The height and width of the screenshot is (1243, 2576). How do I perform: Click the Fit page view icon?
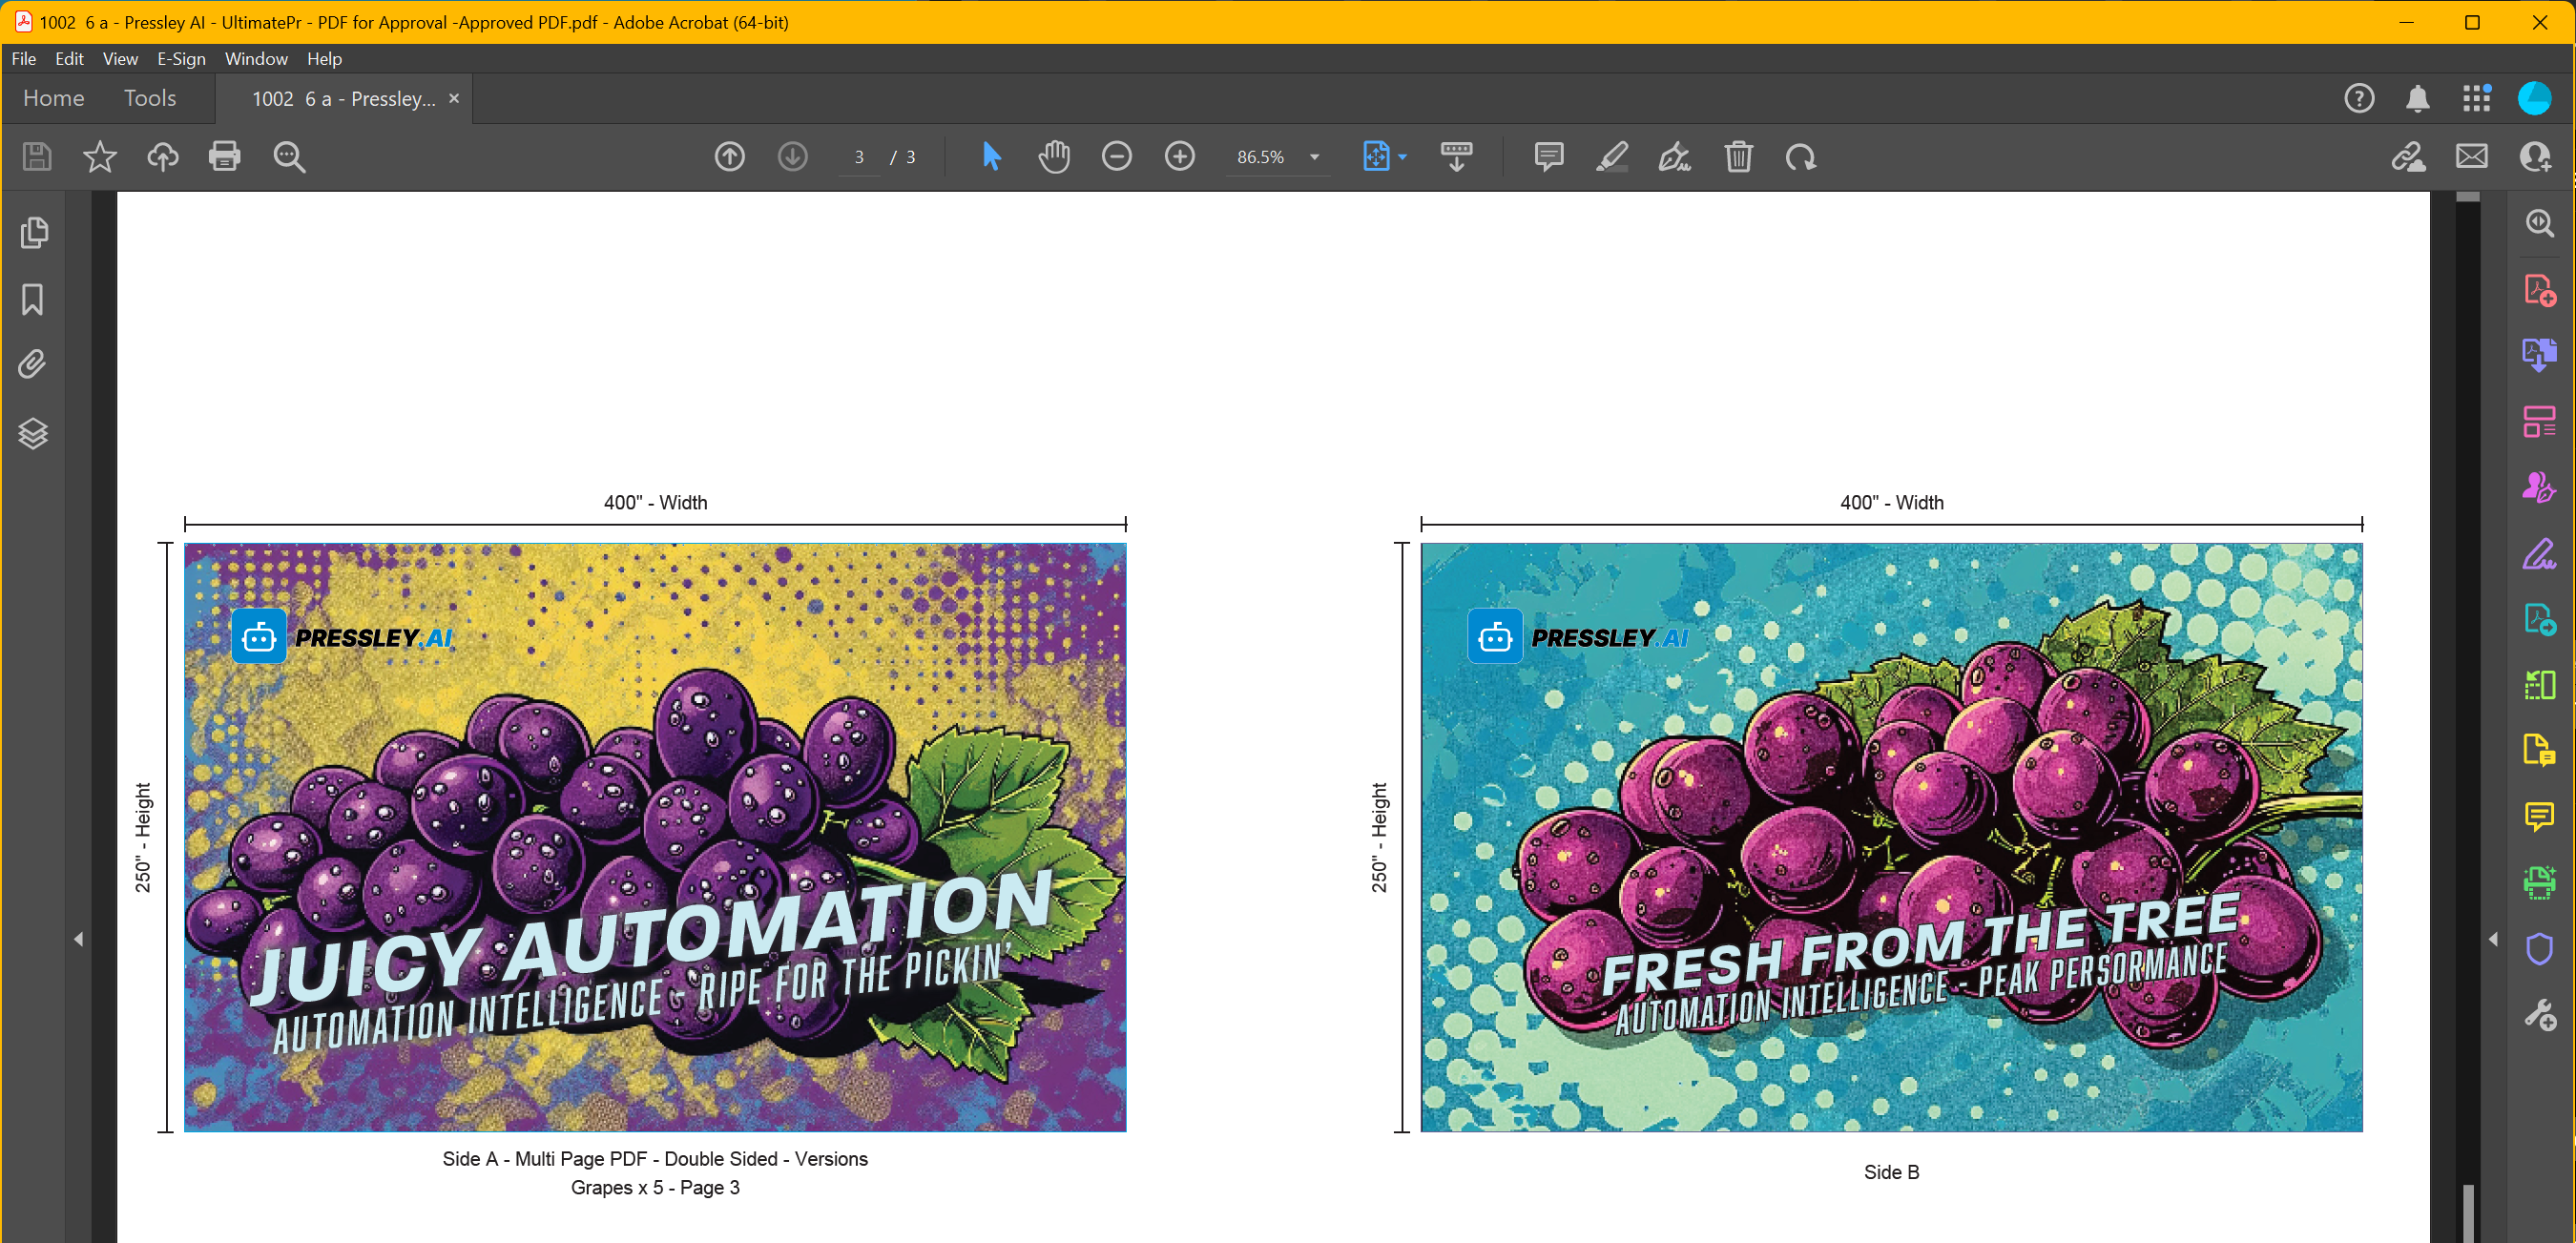[x=1376, y=157]
